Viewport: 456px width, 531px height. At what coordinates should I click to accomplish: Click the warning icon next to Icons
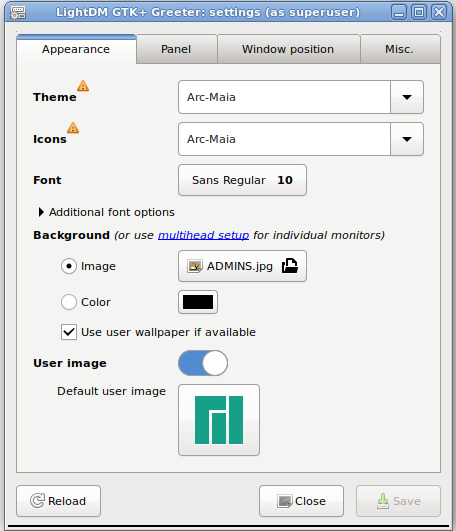[73, 128]
